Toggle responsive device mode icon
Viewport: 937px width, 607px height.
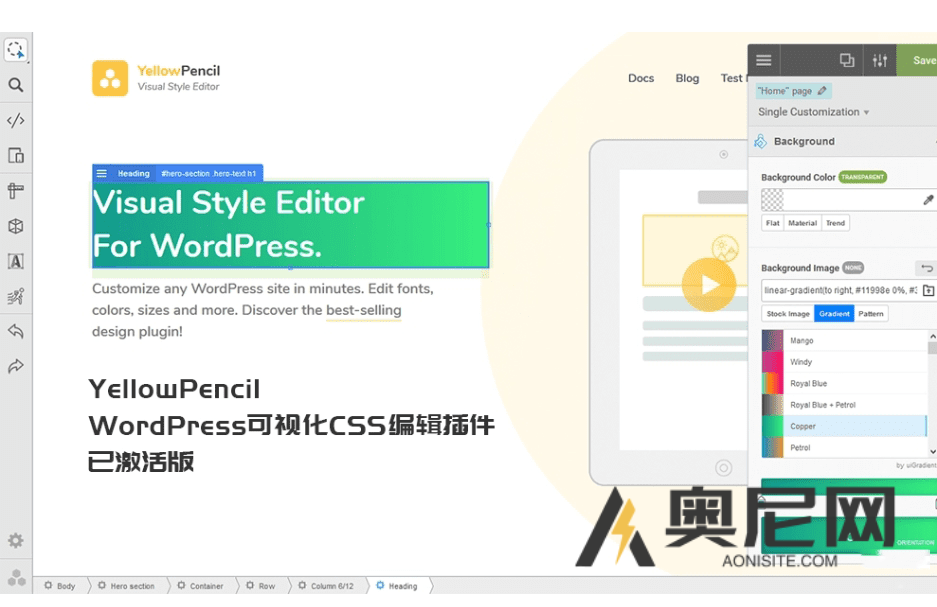pos(16,155)
